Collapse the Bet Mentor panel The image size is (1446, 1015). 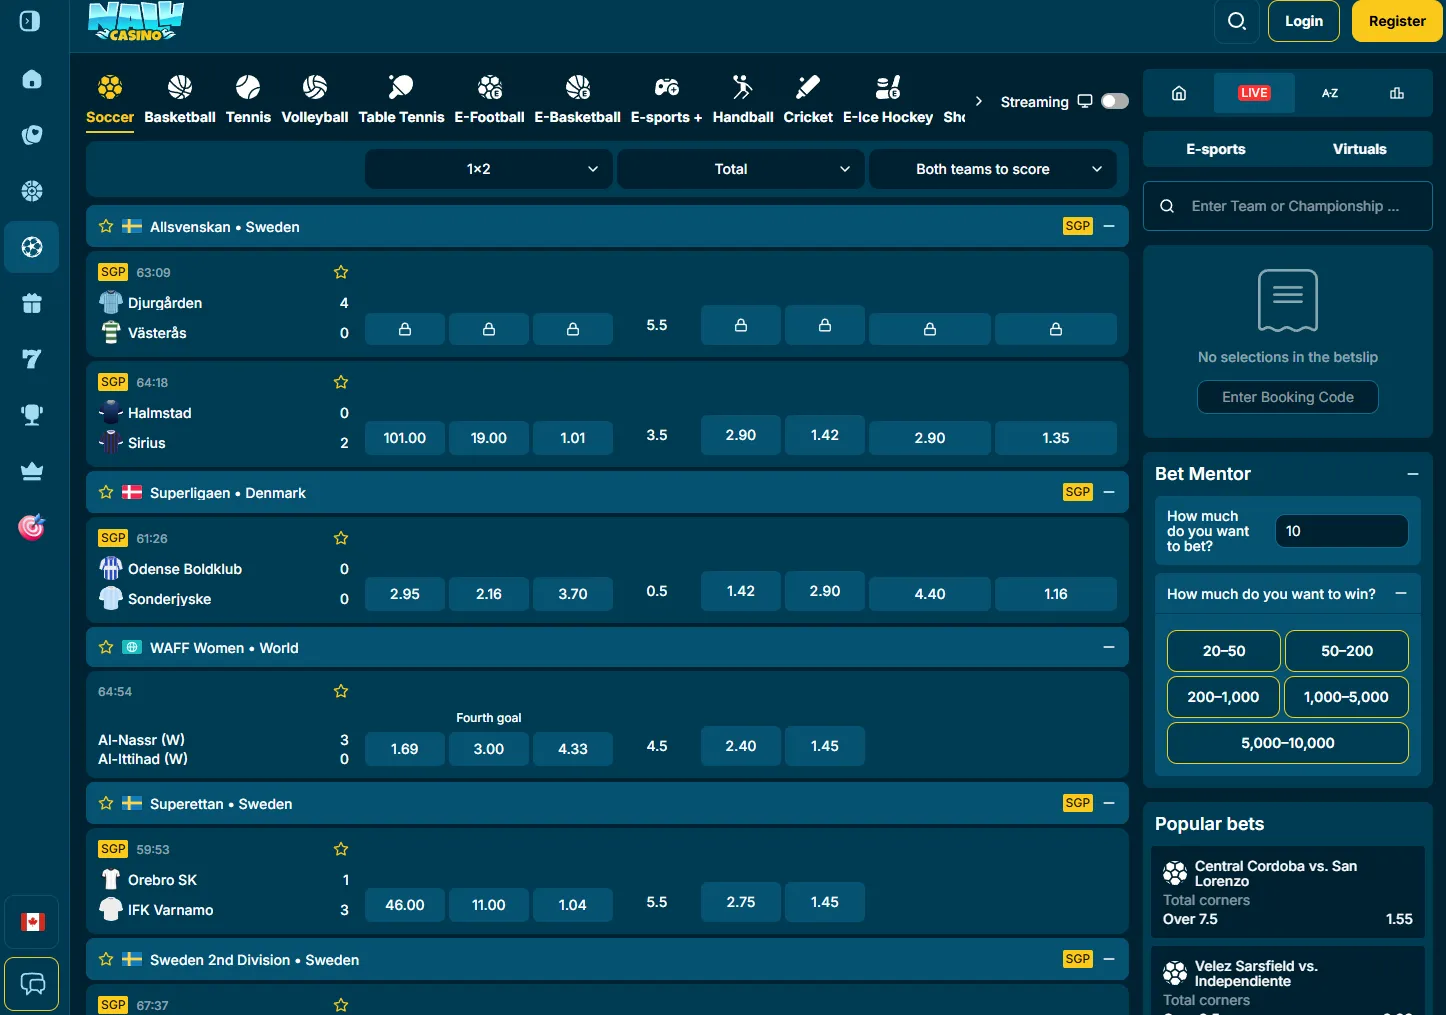coord(1413,474)
